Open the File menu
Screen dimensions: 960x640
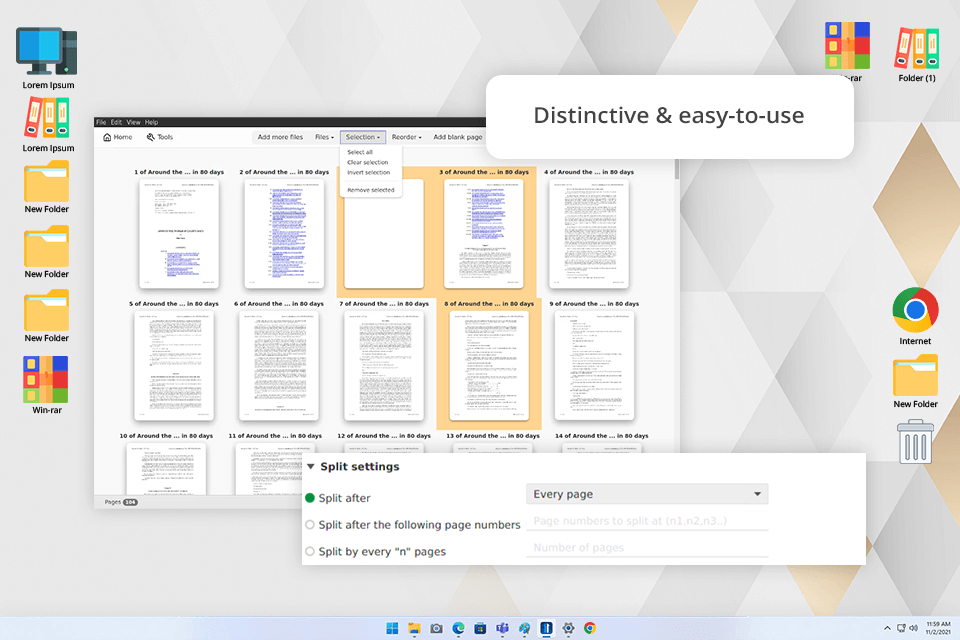(x=101, y=122)
